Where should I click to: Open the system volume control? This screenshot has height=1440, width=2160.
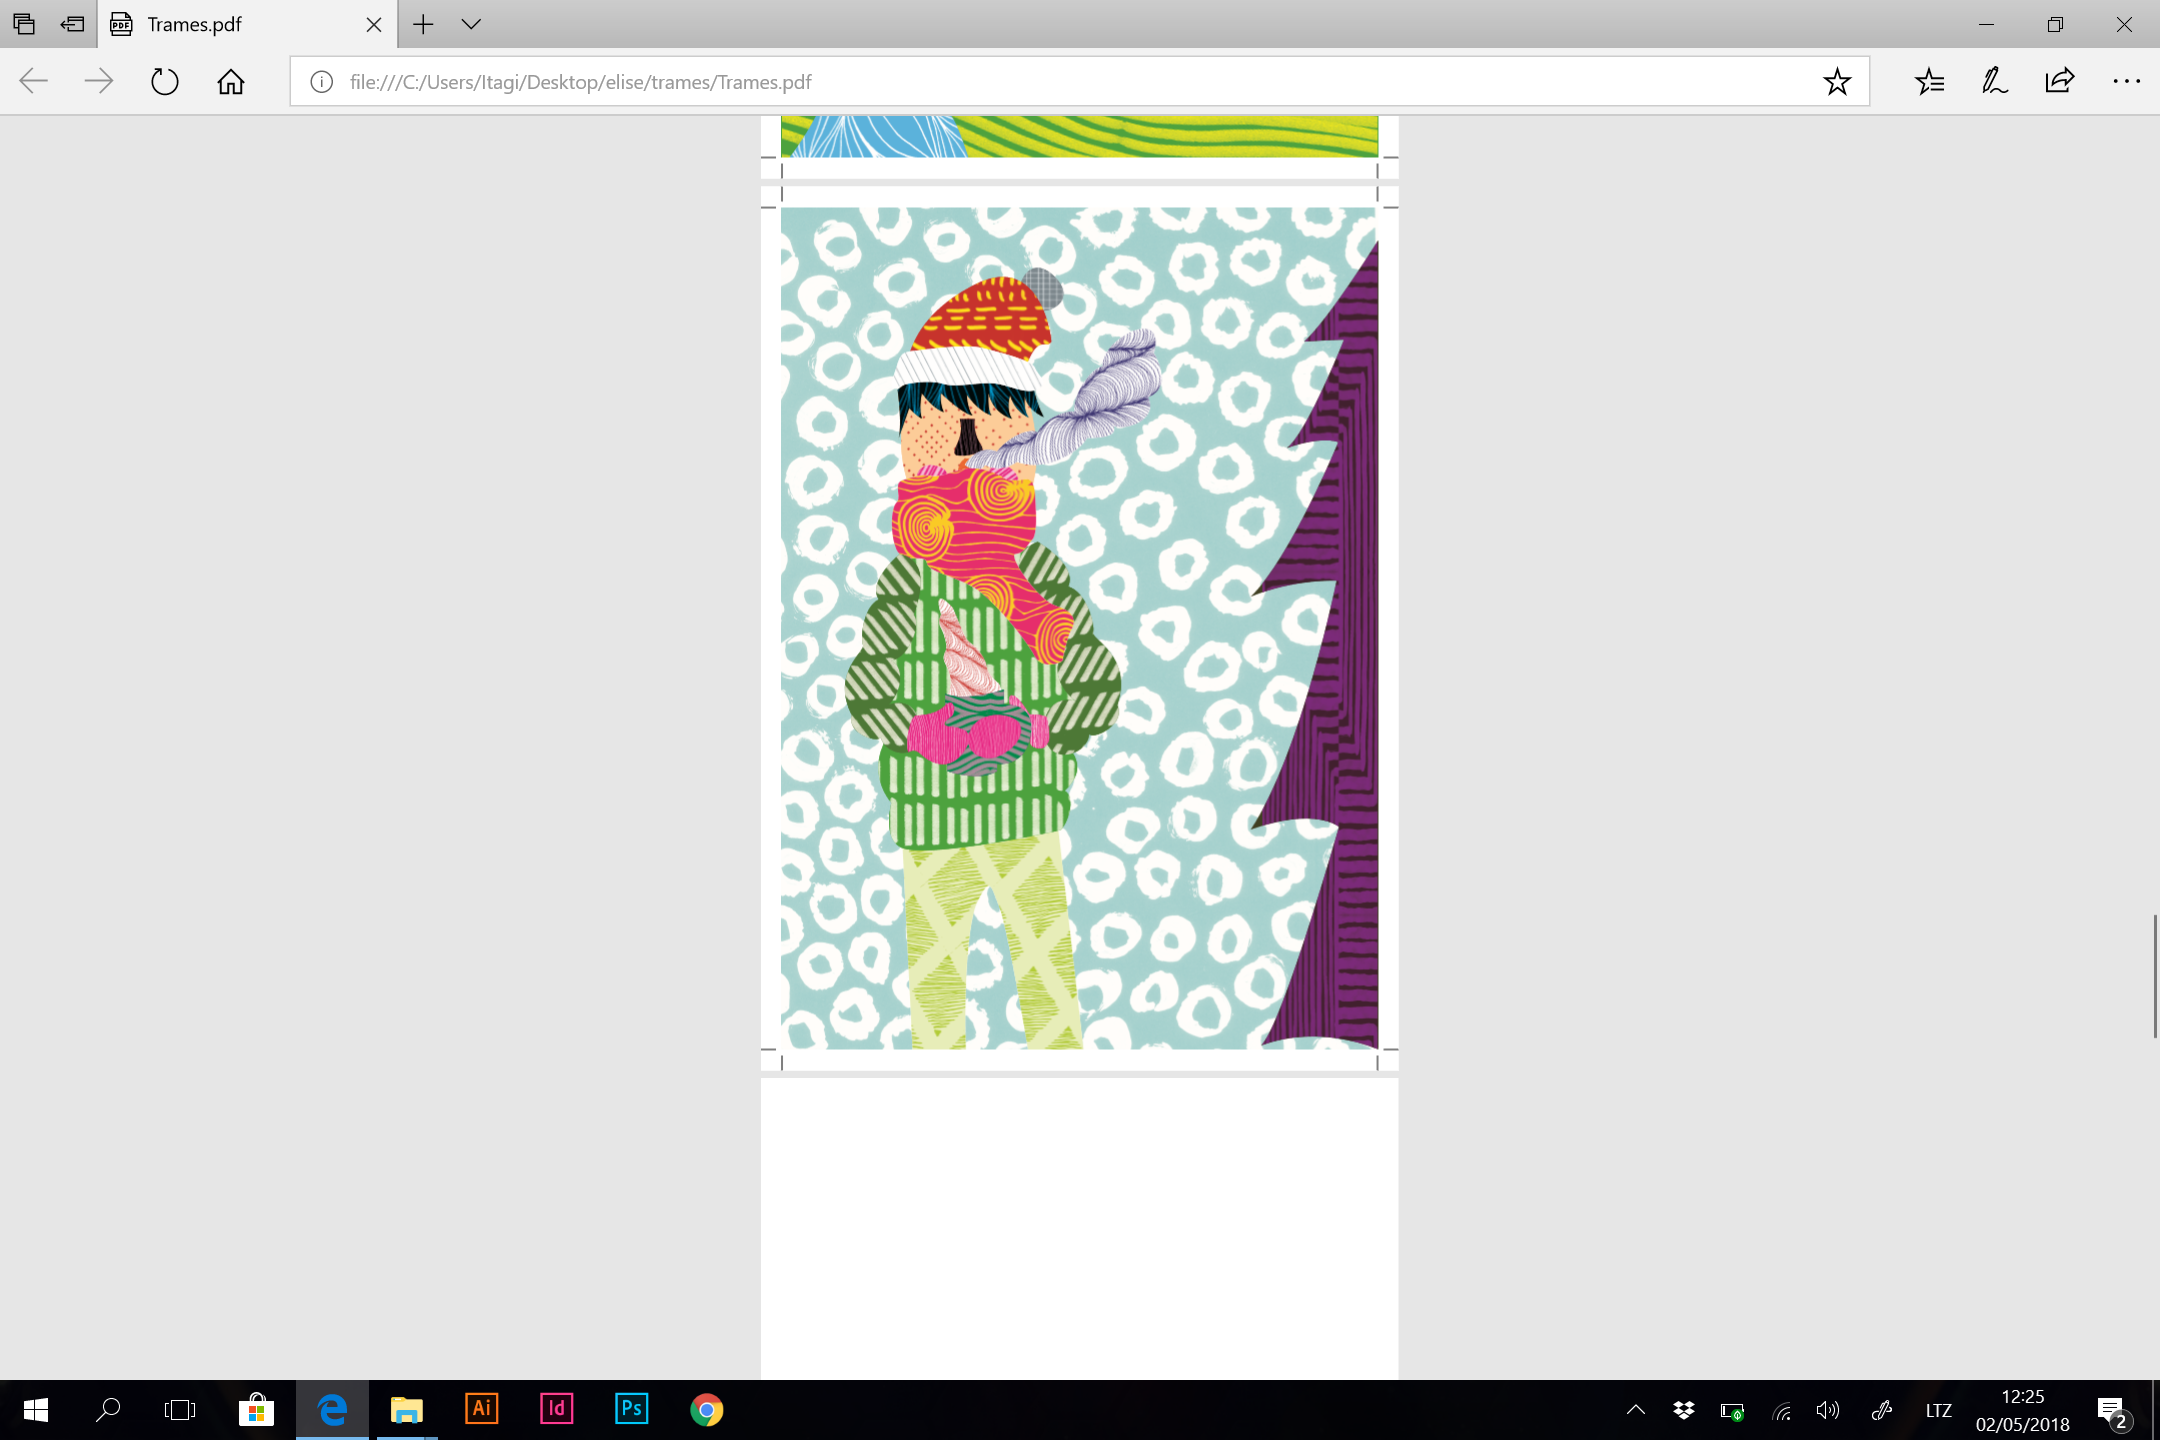pyautogui.click(x=1828, y=1410)
